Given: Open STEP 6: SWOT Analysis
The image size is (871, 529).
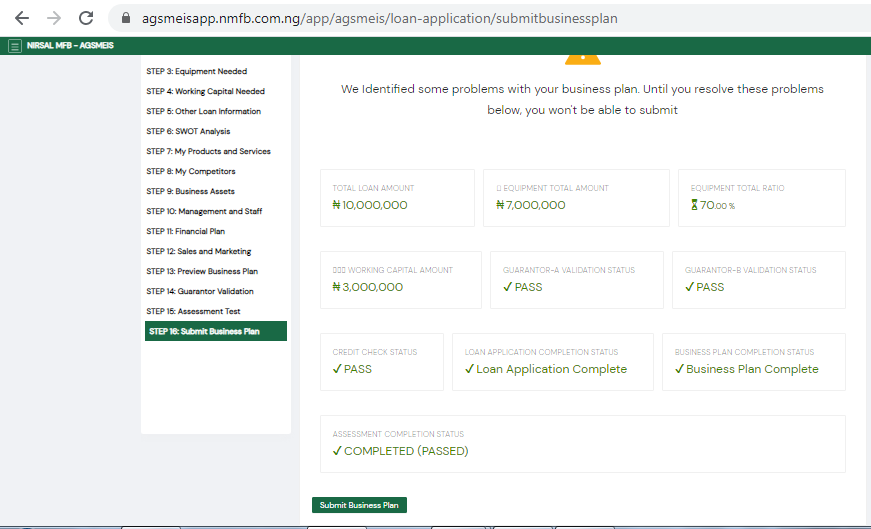Looking at the screenshot, I should (188, 131).
